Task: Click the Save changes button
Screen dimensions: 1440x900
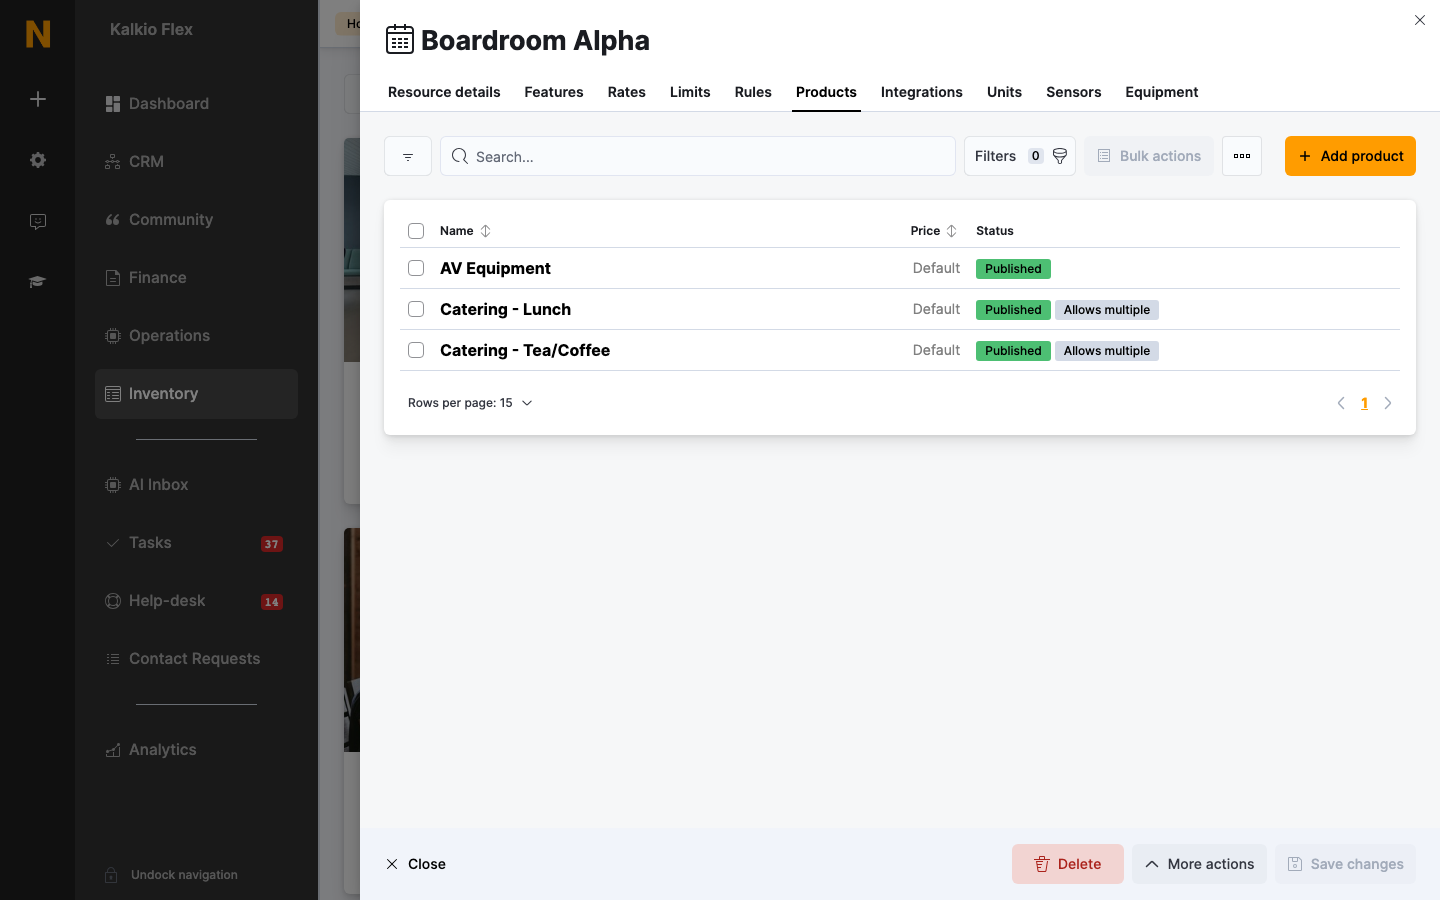Action: click(1345, 864)
